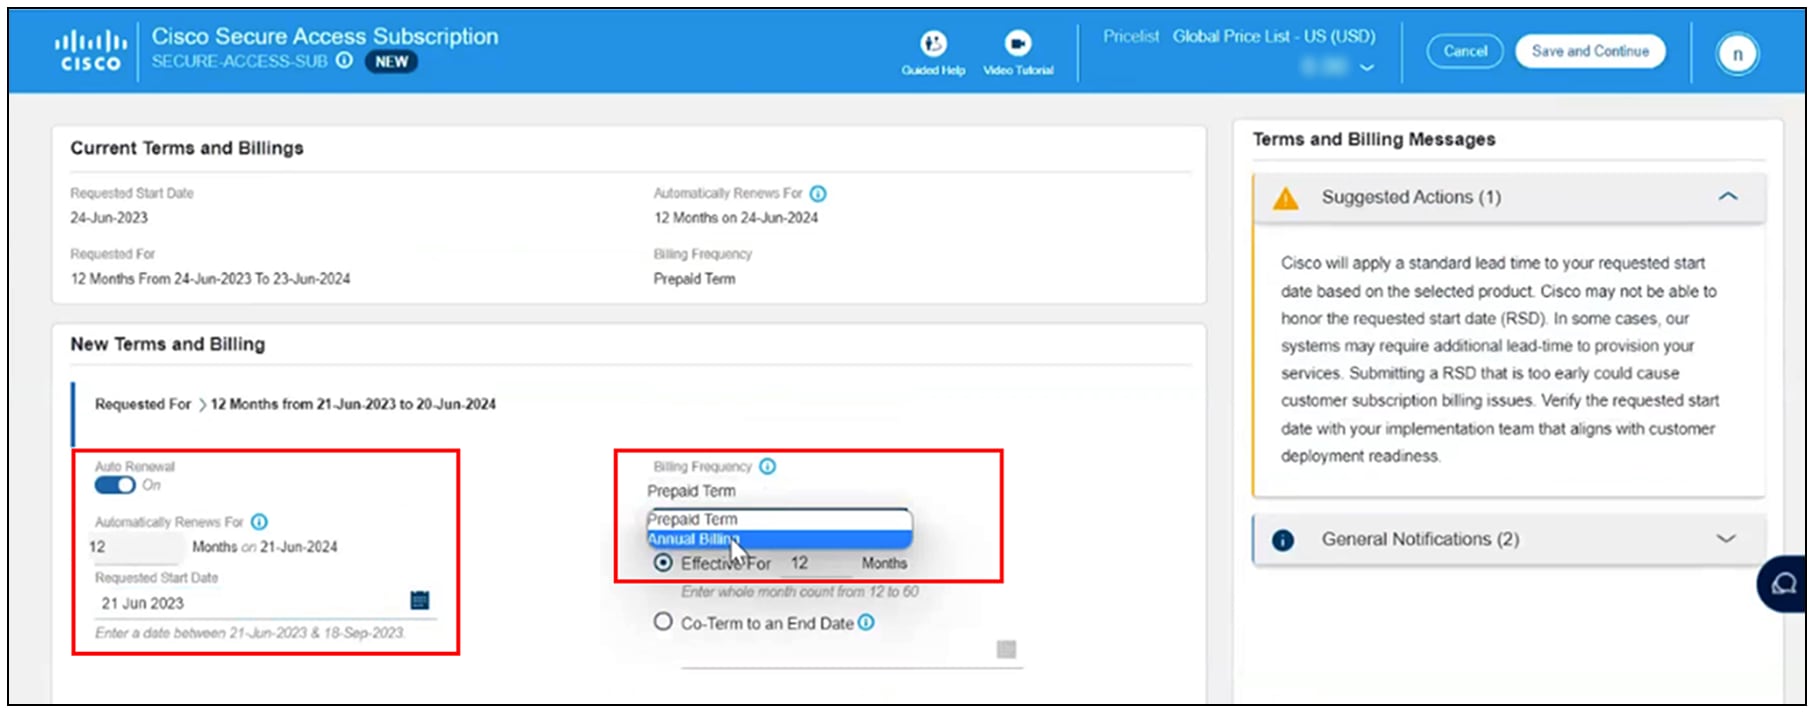Click info icon beside current Automatically Renews For
Image resolution: width=1815 pixels, height=714 pixels.
pos(818,194)
